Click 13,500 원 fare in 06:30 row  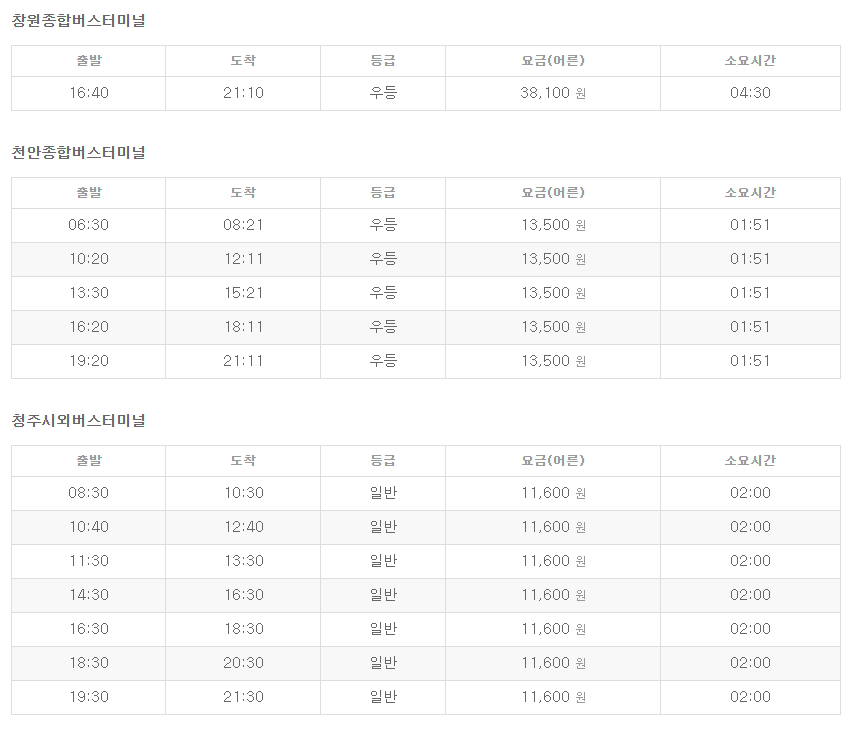(x=553, y=225)
